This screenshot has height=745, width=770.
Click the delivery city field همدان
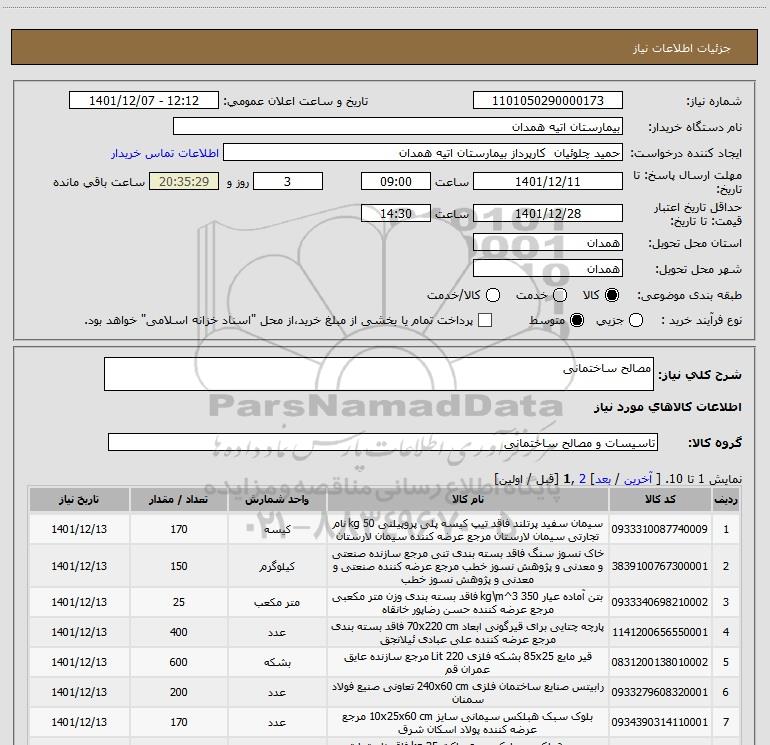coord(548,268)
